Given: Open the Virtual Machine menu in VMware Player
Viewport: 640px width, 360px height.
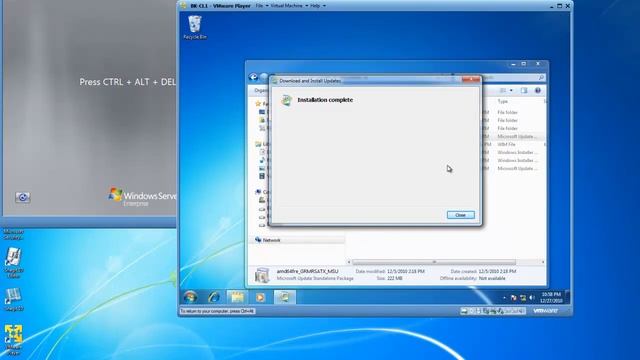Looking at the screenshot, I should pos(289,6).
